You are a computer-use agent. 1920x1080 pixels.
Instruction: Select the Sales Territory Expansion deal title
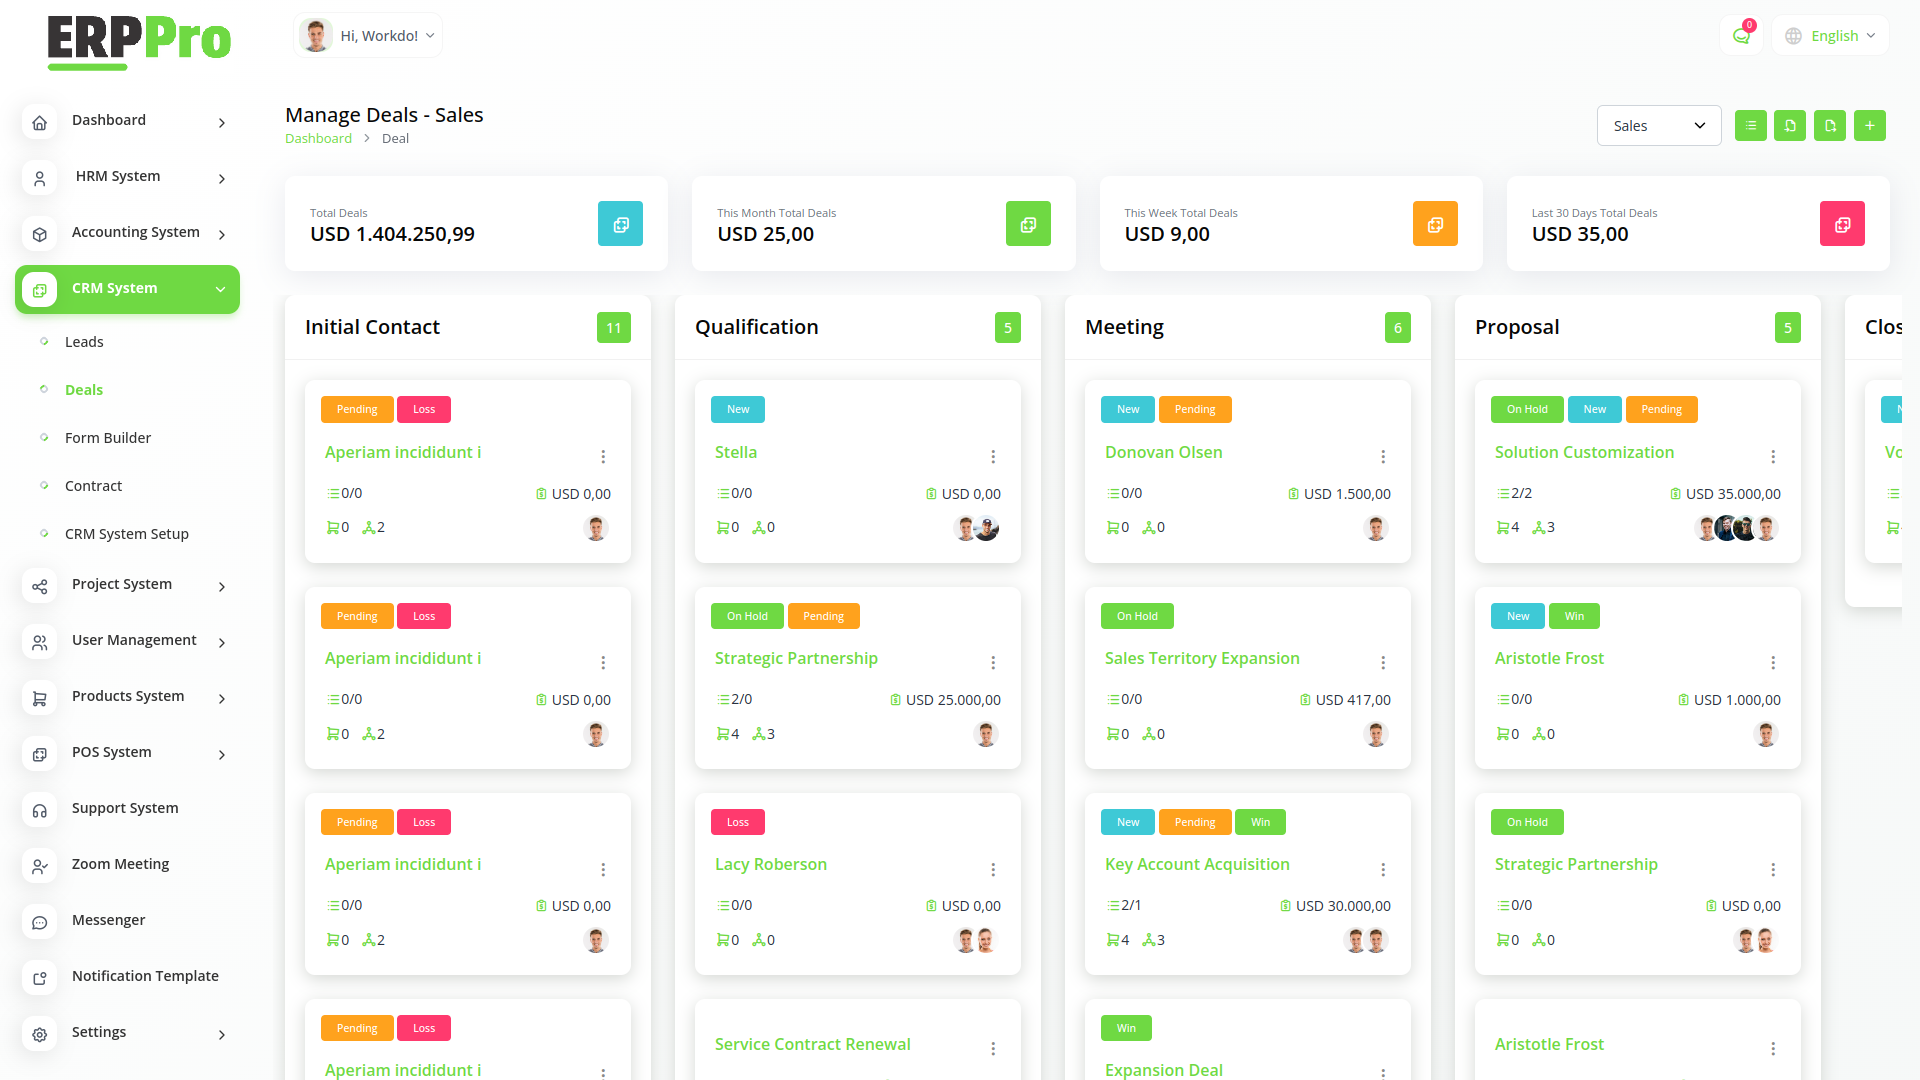(1202, 658)
